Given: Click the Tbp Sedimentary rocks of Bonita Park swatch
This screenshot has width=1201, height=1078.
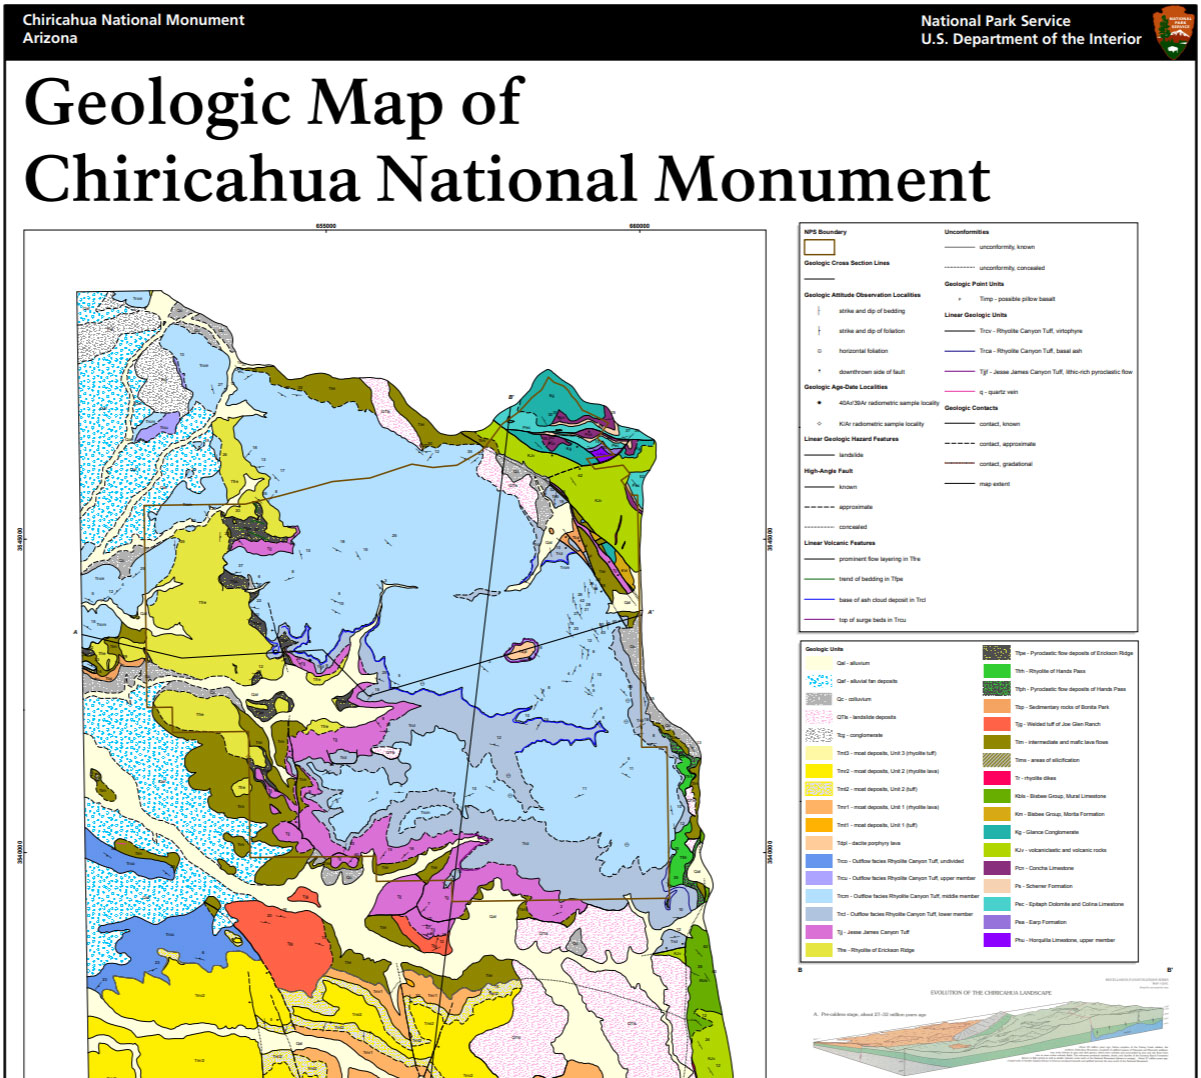Looking at the screenshot, I should point(997,707).
